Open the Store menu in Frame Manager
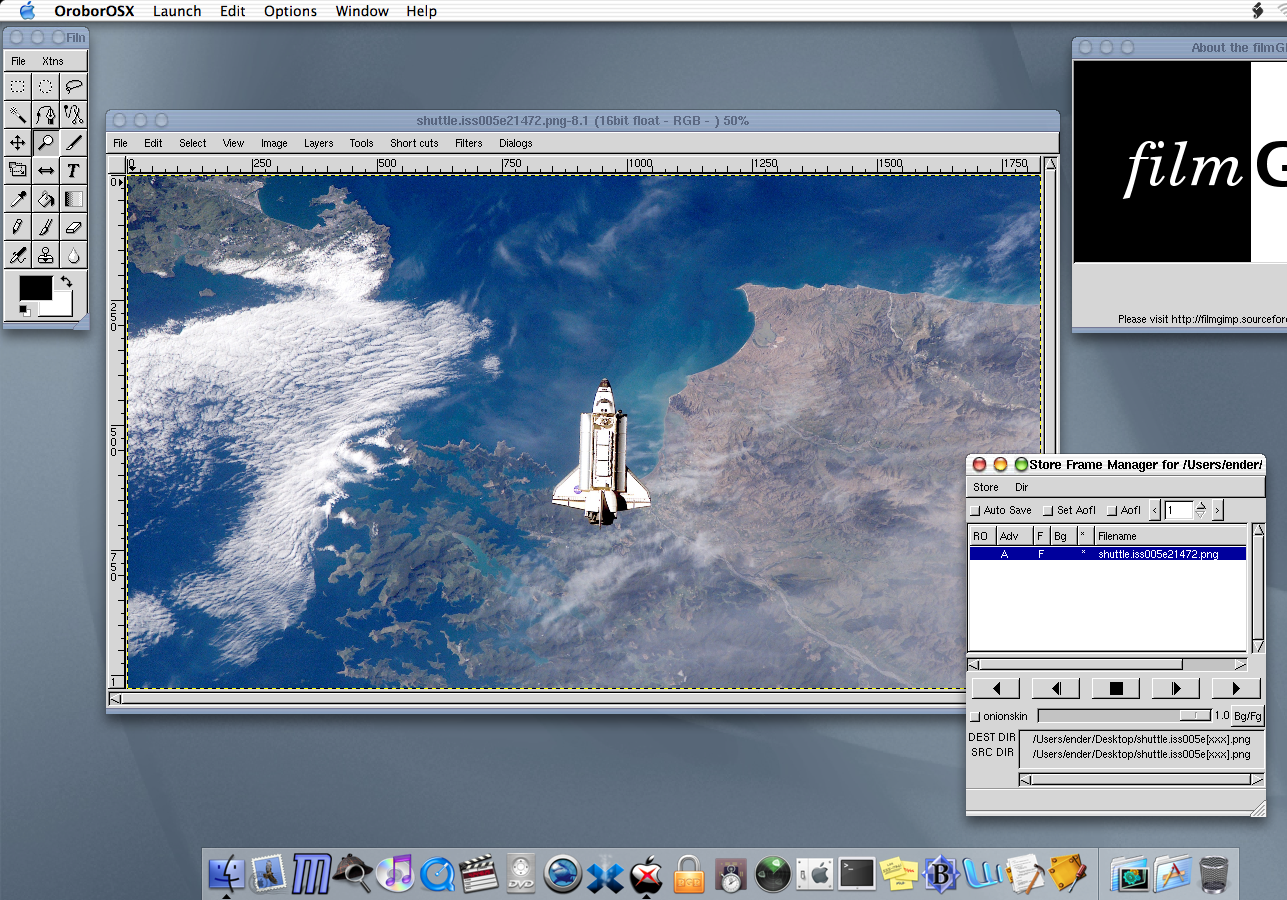Viewport: 1287px width, 900px height. point(986,488)
